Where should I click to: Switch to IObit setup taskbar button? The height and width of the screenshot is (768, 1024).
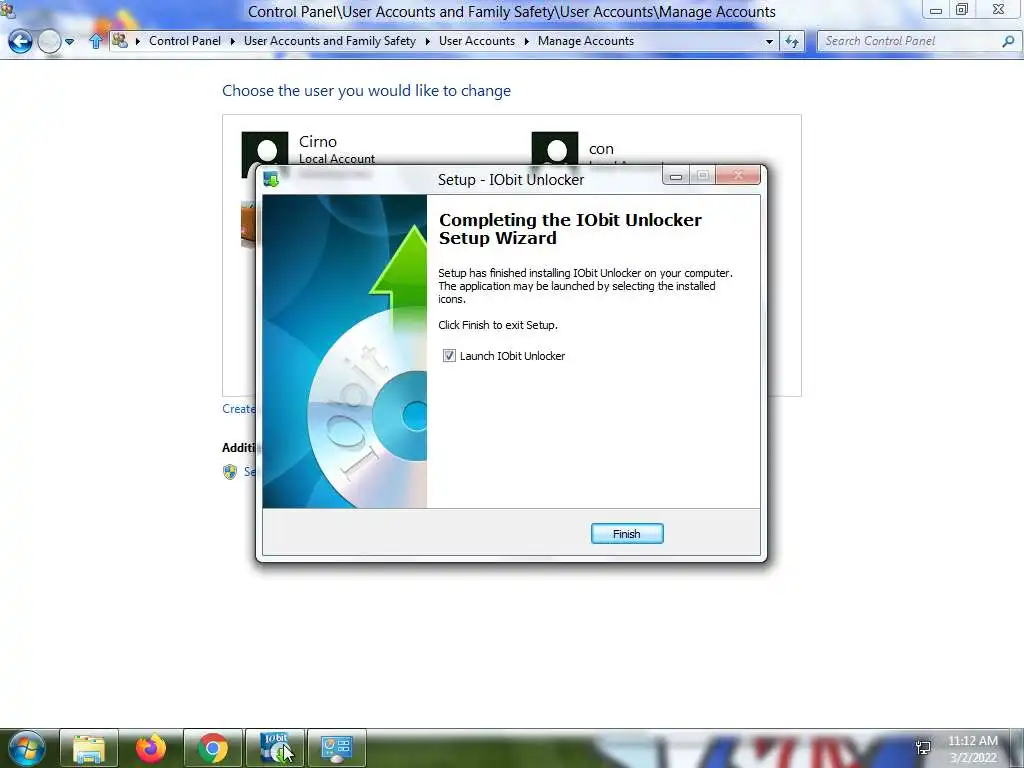coord(275,748)
